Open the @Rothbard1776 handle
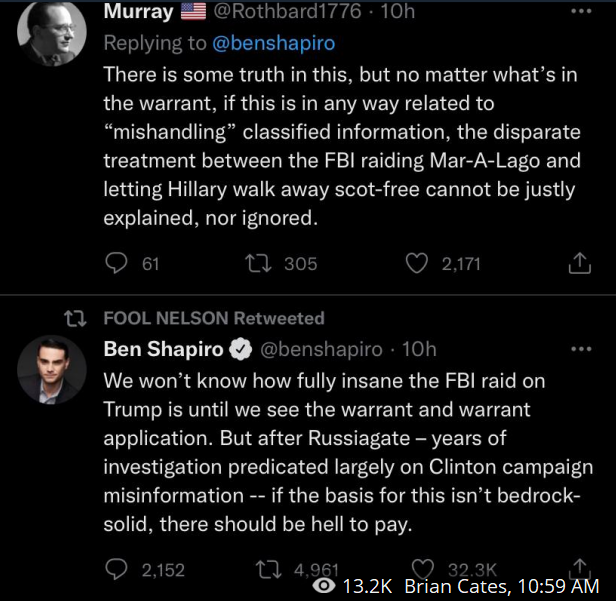Viewport: 616px width, 601px height. click(x=284, y=12)
